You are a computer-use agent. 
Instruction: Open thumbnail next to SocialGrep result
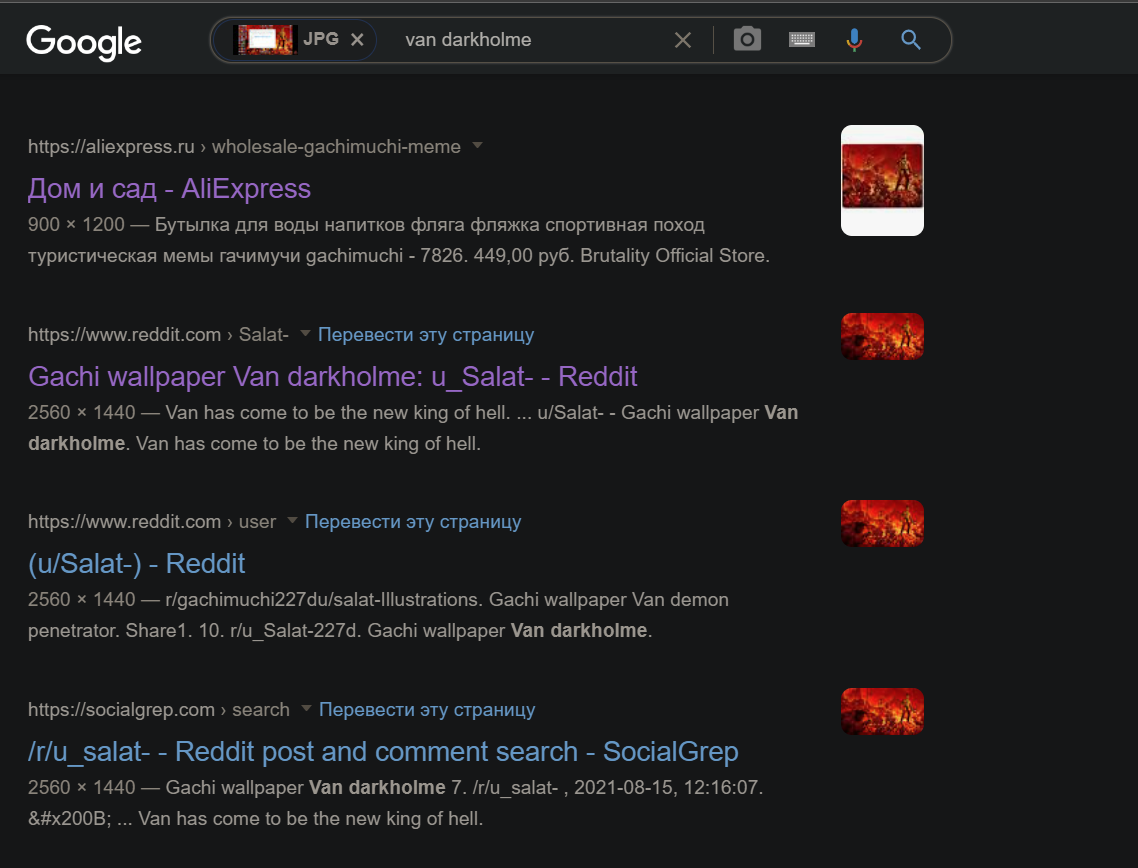[882, 711]
